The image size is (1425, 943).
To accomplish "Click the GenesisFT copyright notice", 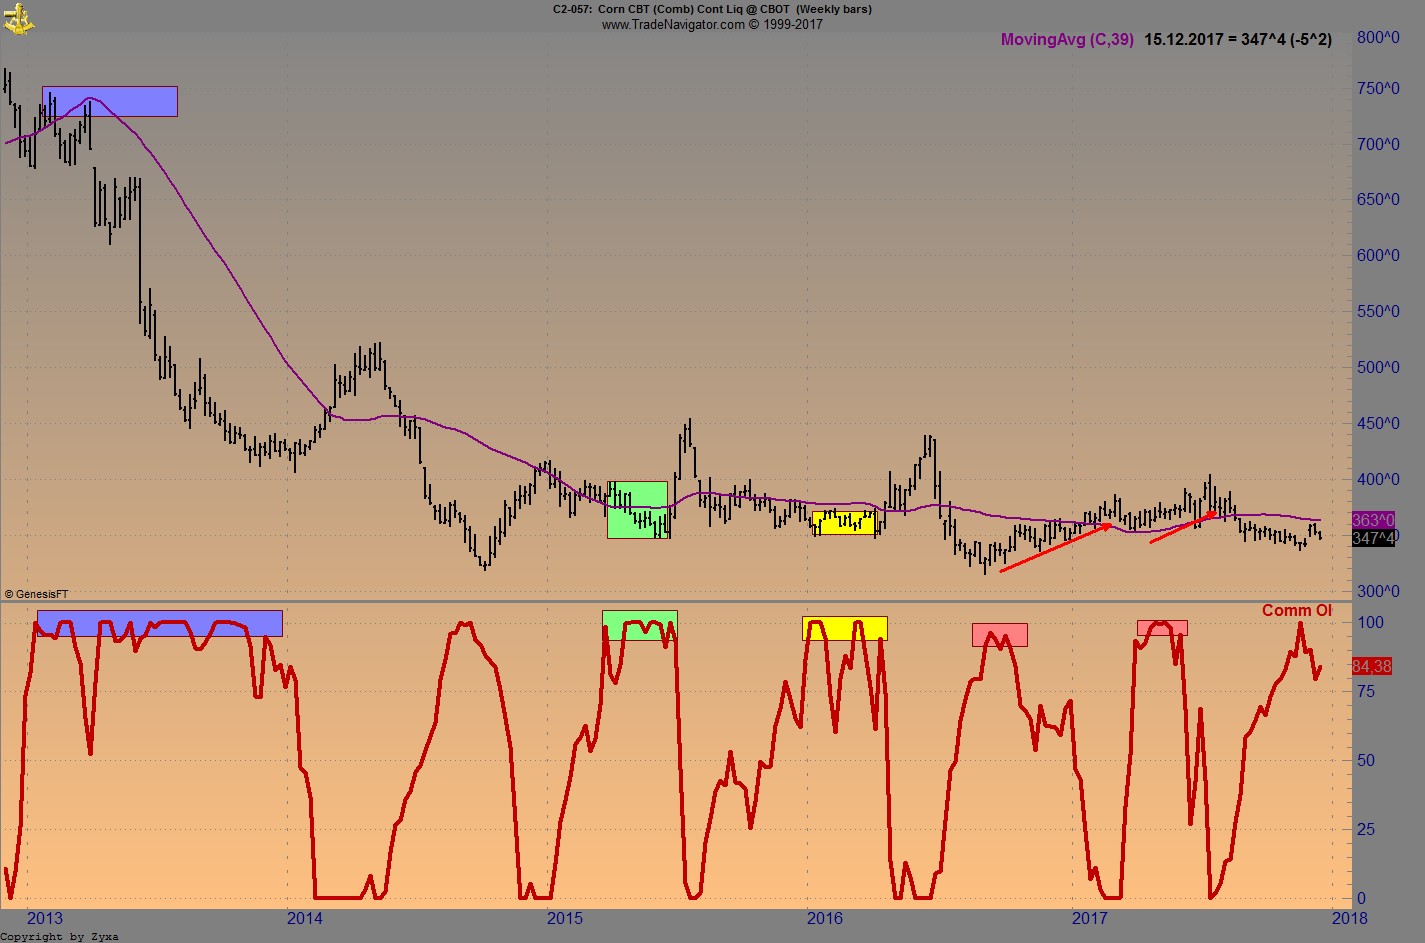I will click(36, 593).
